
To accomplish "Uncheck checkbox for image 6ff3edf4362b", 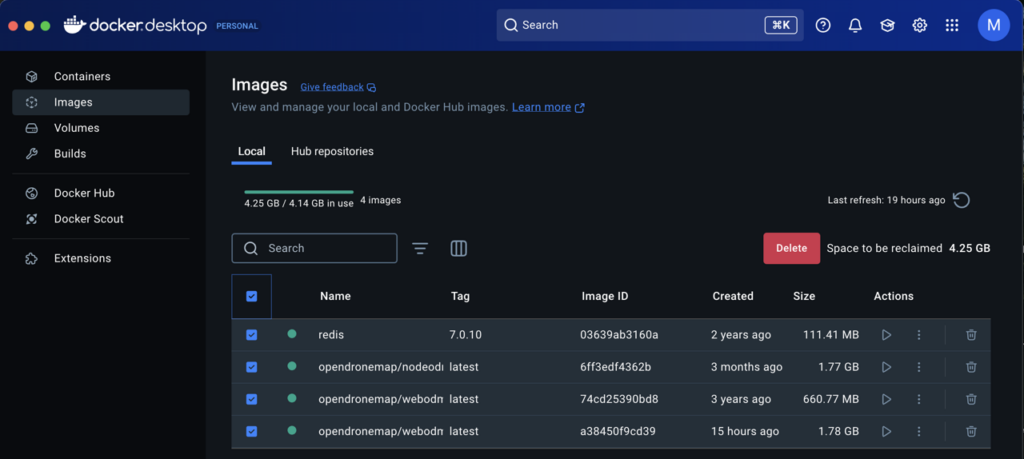I will click(251, 367).
